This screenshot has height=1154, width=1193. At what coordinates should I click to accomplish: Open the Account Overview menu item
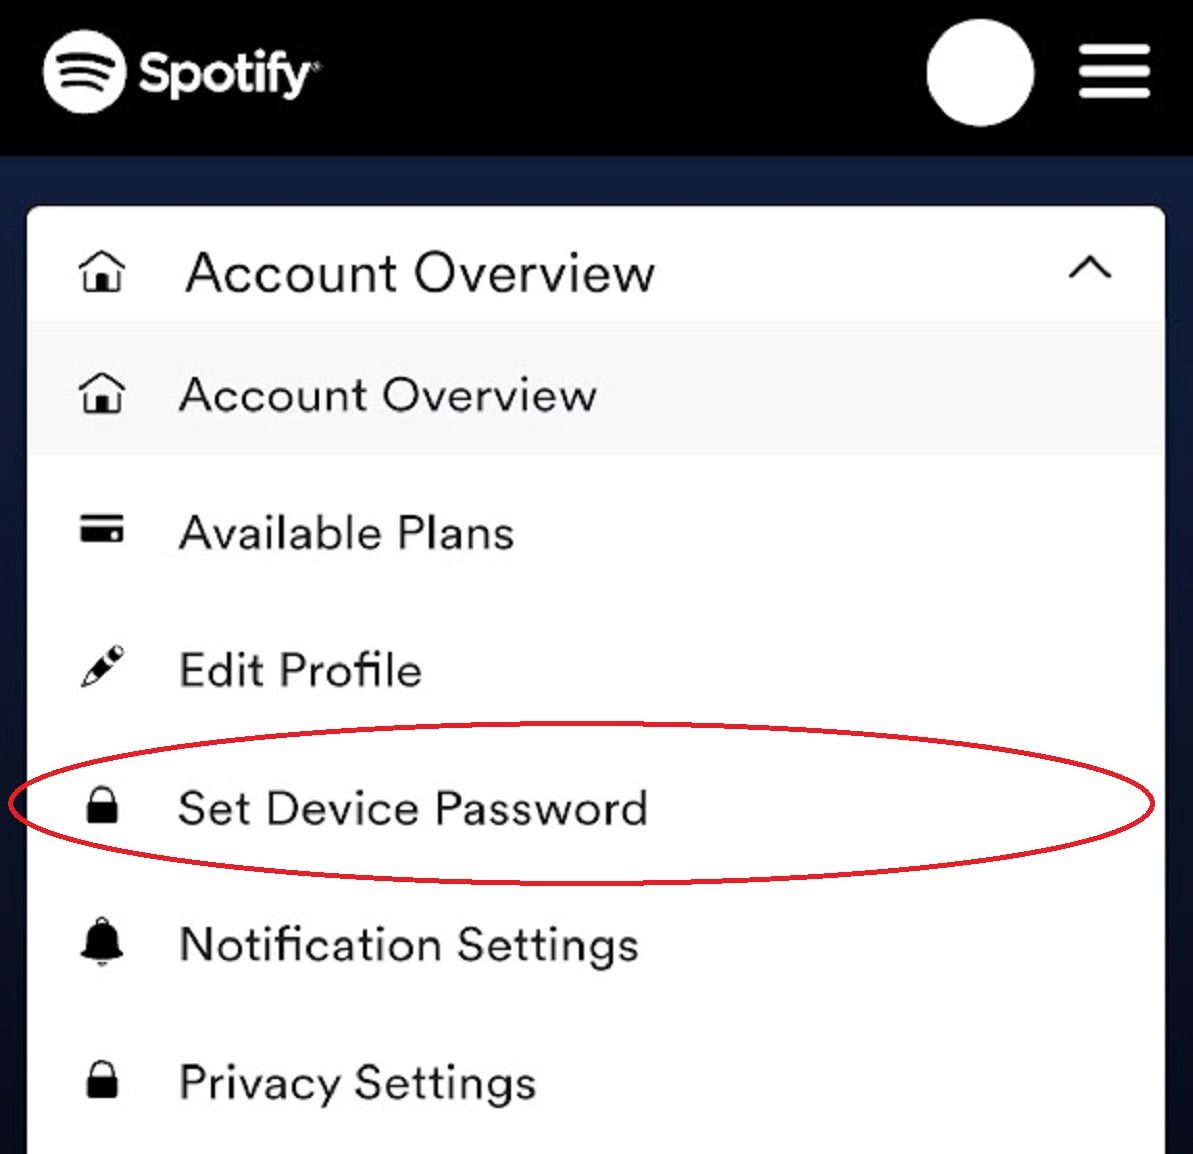388,394
